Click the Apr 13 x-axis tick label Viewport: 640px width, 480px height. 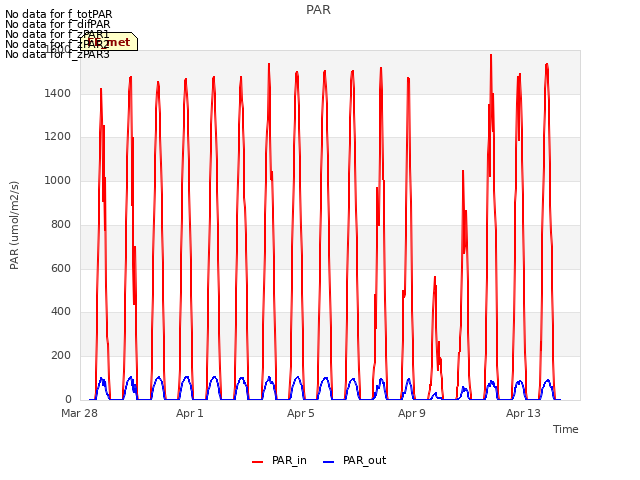pos(523,413)
